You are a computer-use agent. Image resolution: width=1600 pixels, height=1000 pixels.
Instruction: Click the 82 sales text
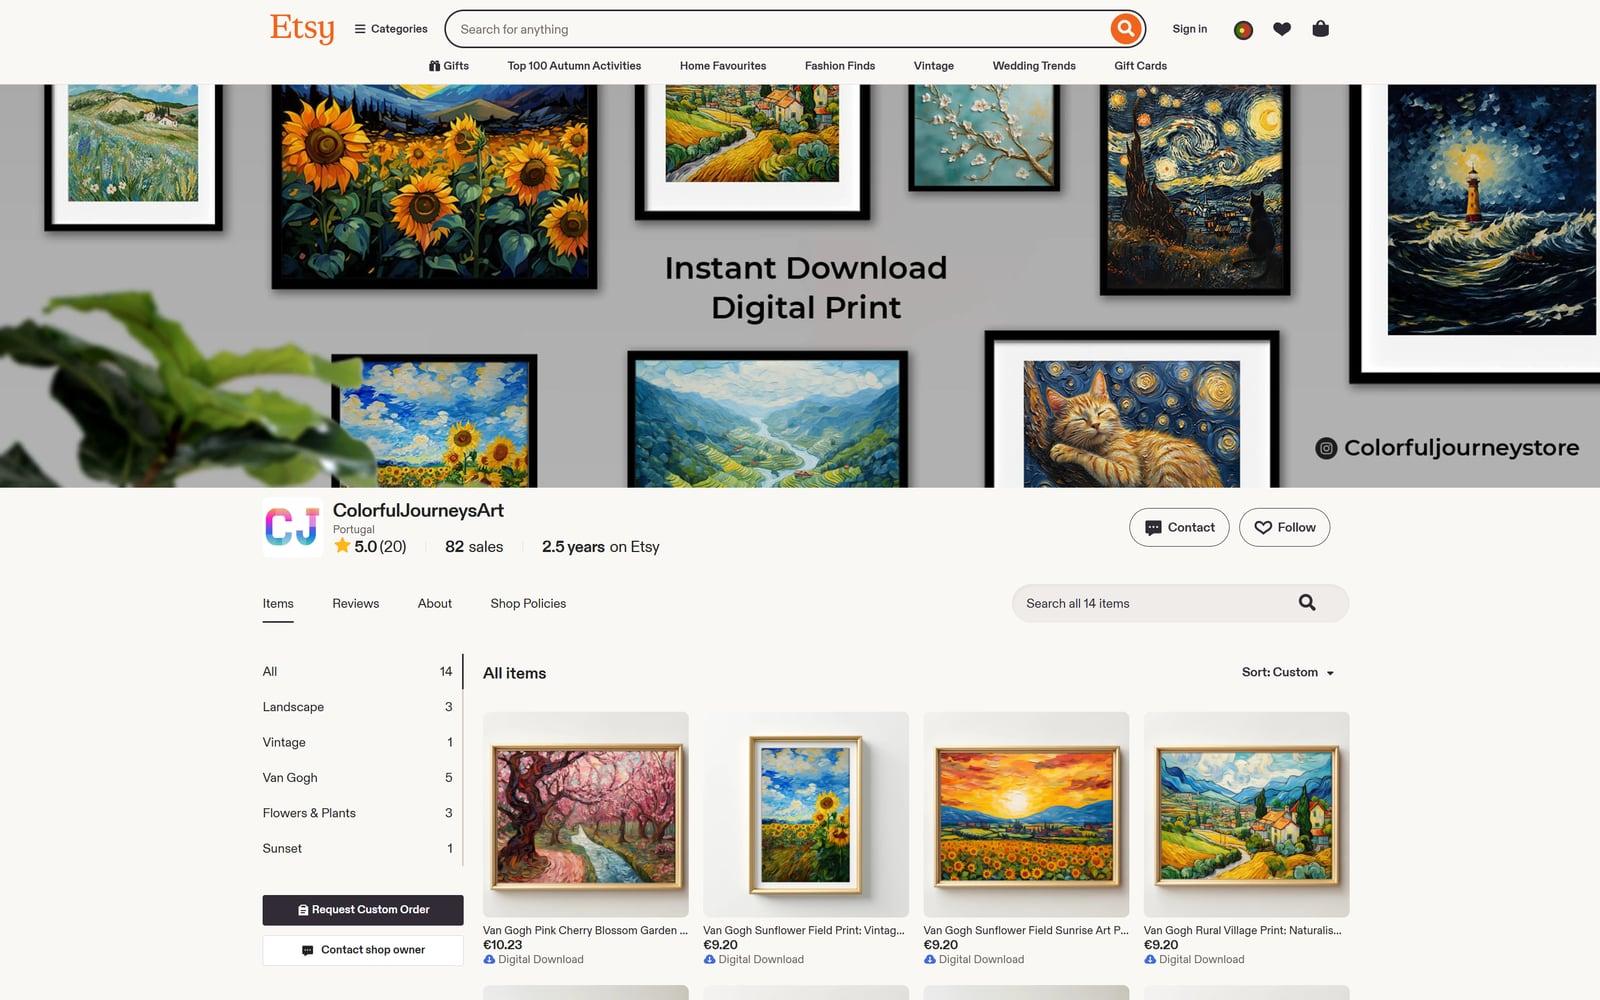[x=474, y=547]
